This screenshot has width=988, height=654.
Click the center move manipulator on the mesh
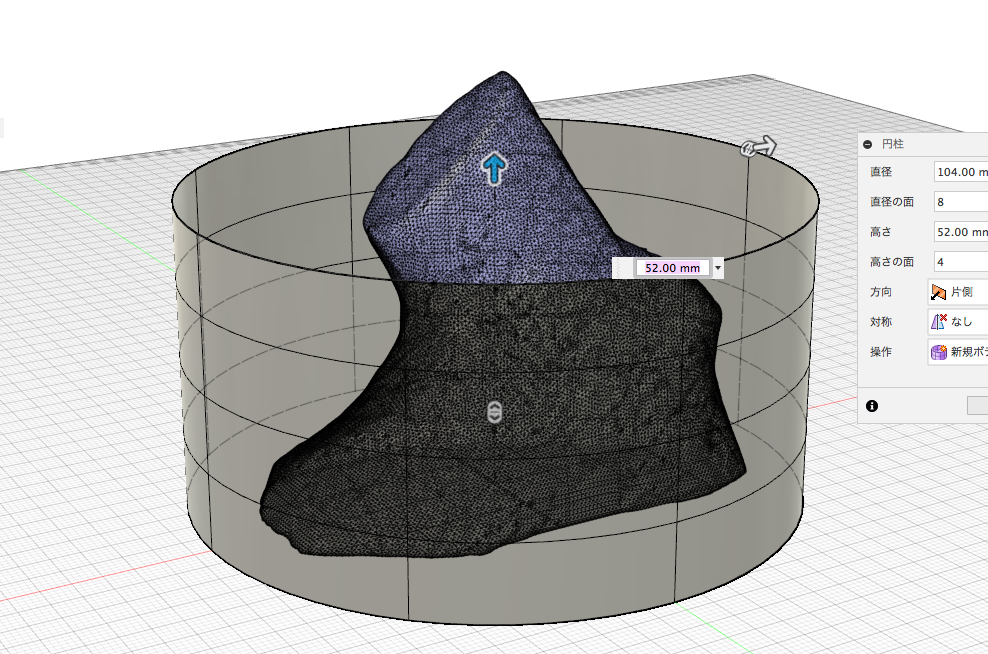495,412
